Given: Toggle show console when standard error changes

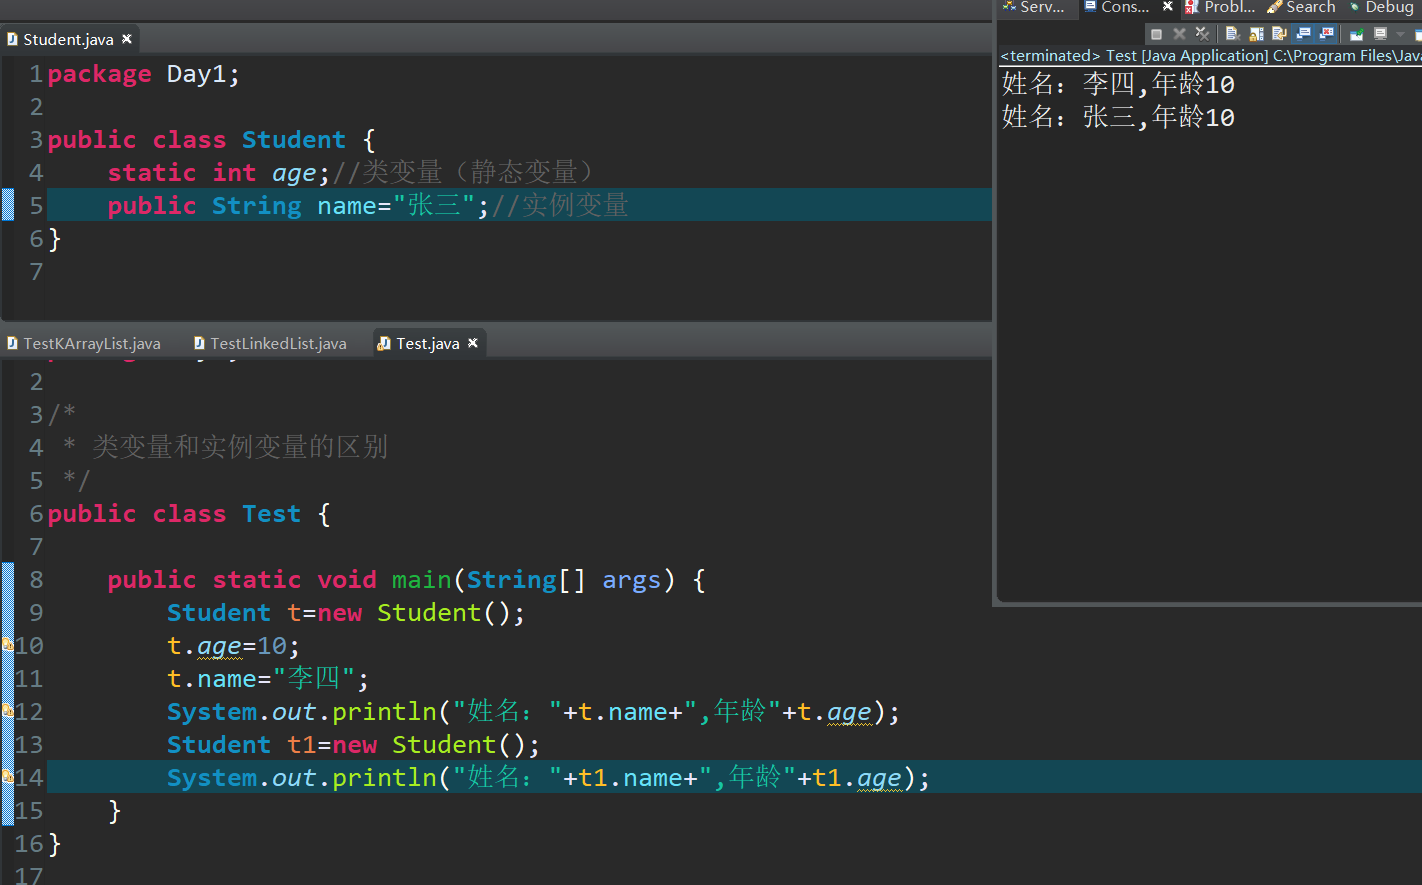Looking at the screenshot, I should [1326, 34].
